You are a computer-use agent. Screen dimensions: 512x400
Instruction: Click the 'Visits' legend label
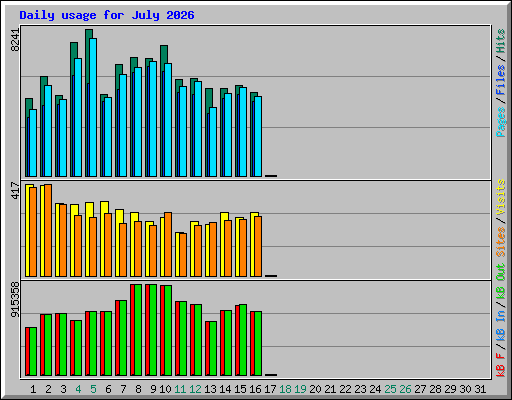pos(501,198)
